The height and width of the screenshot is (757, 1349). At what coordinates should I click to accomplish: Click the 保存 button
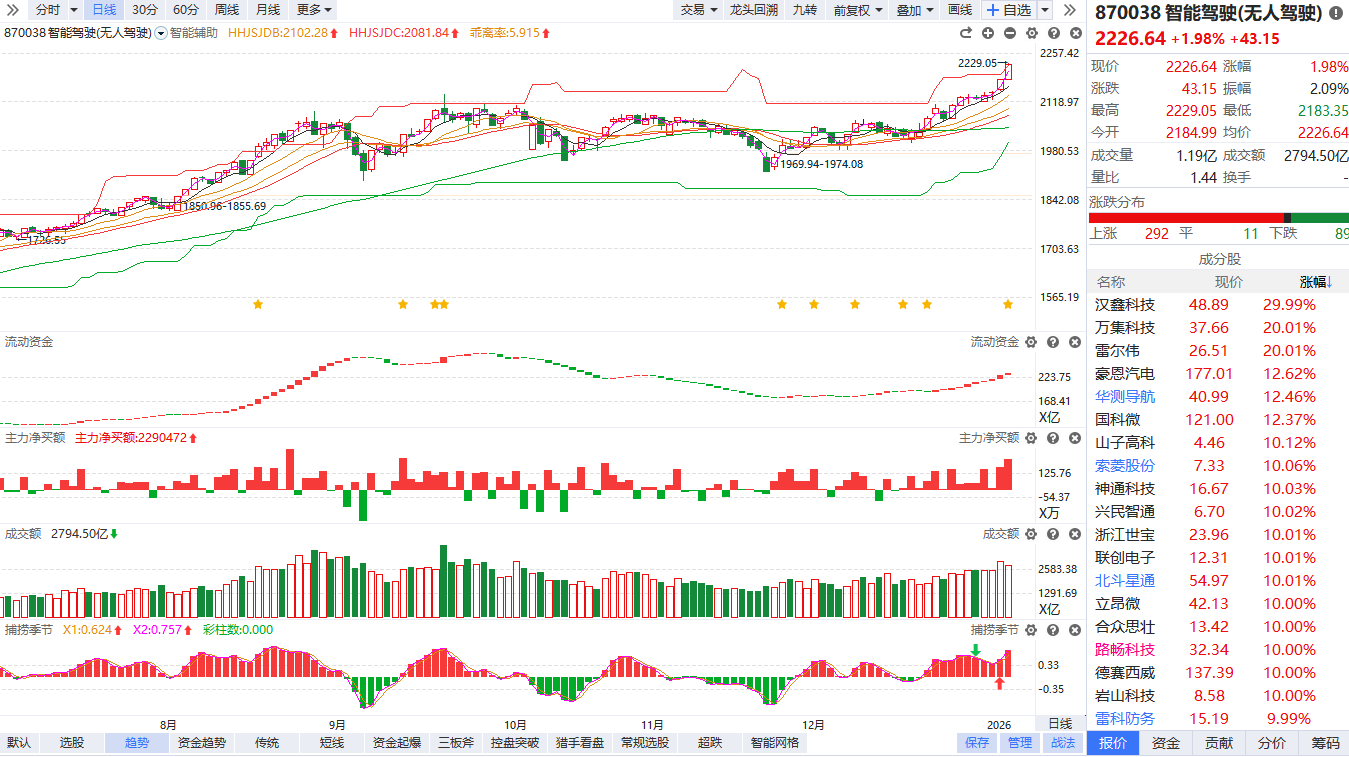tap(977, 743)
